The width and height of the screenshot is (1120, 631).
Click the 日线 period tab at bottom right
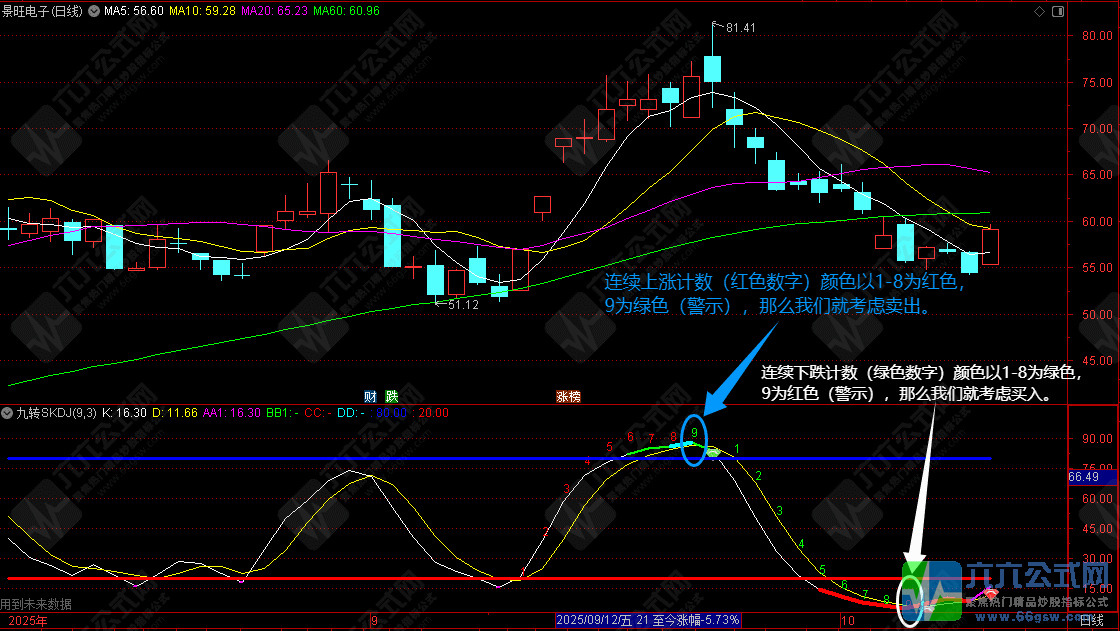point(1097,621)
